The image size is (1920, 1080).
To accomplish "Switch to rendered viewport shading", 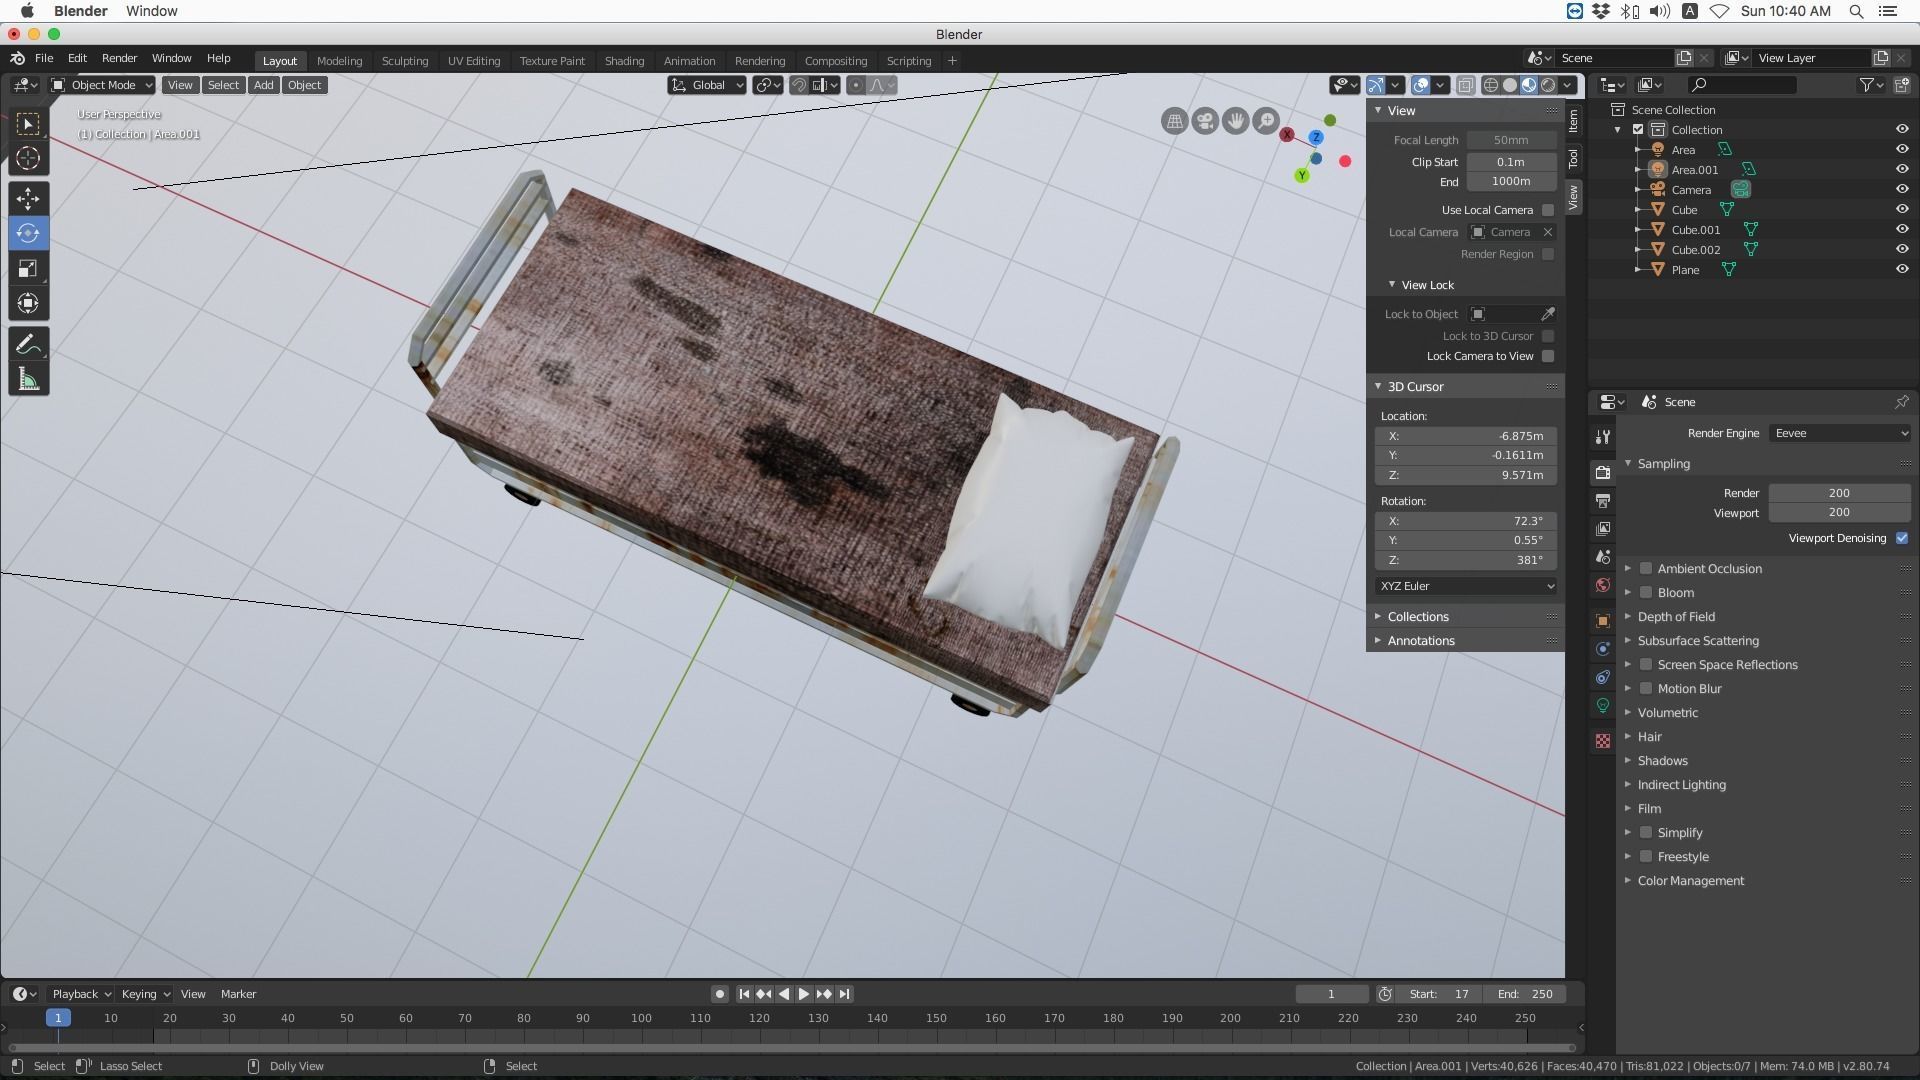I will click(x=1548, y=85).
